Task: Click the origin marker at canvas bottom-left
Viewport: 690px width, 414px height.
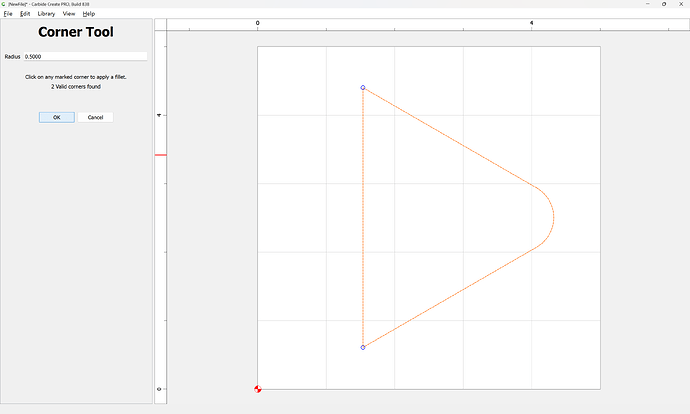Action: [x=258, y=389]
